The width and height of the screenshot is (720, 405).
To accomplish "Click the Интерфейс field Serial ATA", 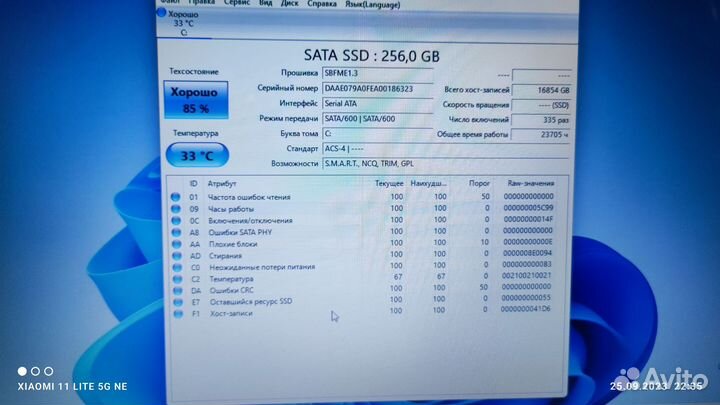I will [377, 104].
